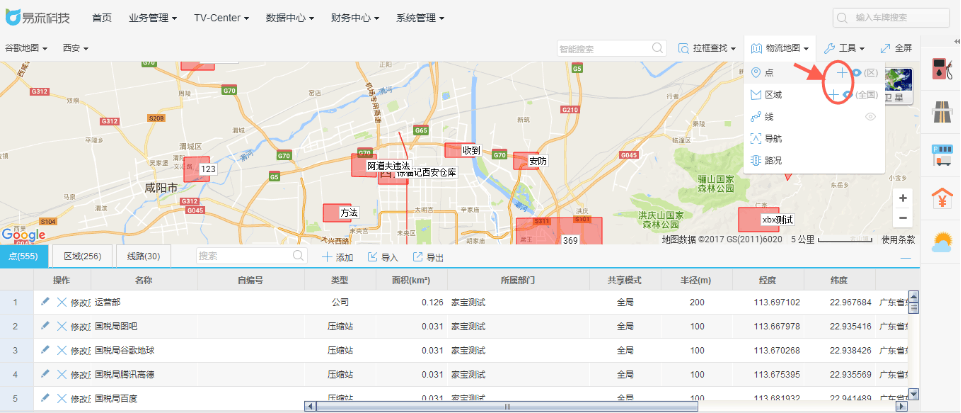
Task: Click the 全屏 fullscreen button
Action: 897,48
